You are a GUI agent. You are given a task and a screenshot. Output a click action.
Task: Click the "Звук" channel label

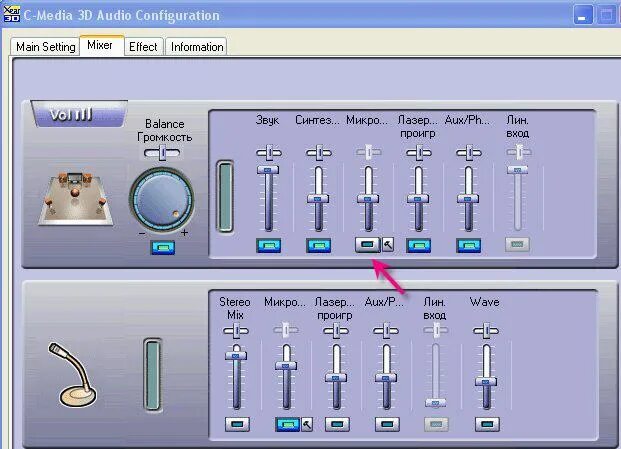(x=267, y=120)
